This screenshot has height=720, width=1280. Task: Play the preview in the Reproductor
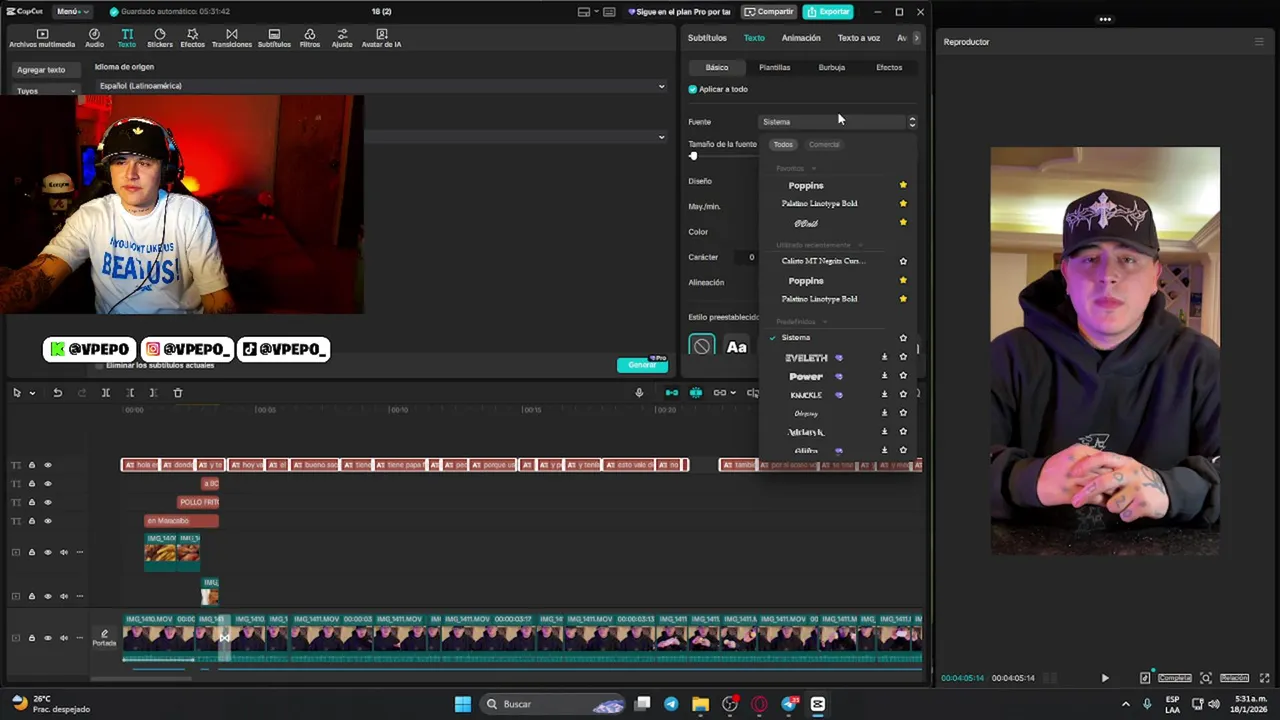tap(1105, 678)
